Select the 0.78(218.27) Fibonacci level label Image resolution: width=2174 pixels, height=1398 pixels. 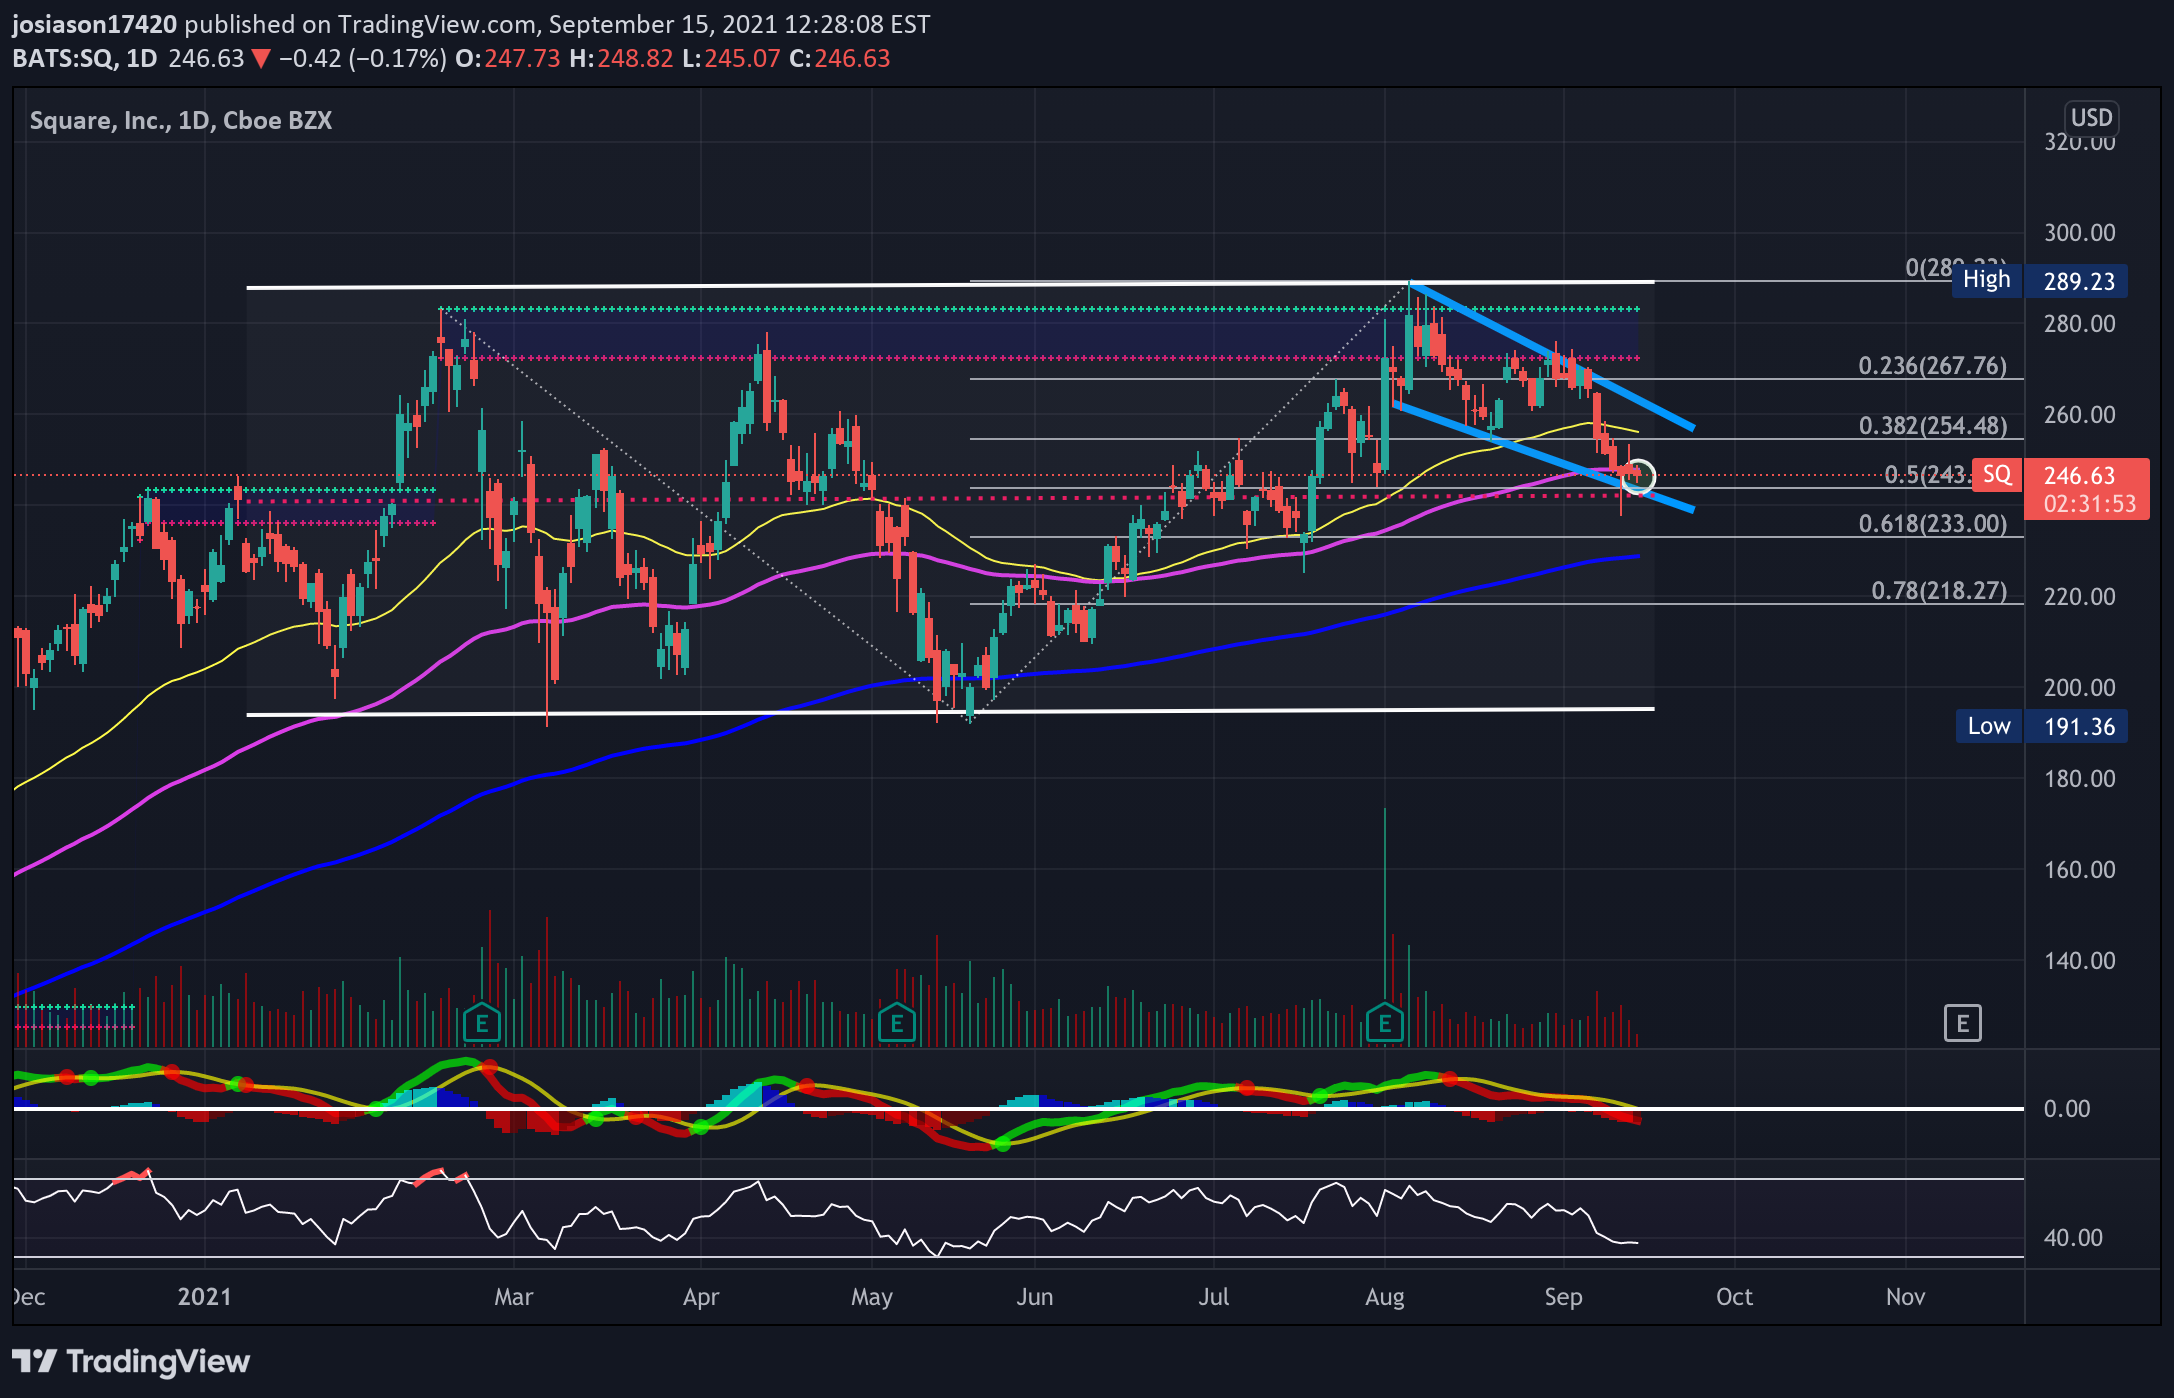[1939, 591]
